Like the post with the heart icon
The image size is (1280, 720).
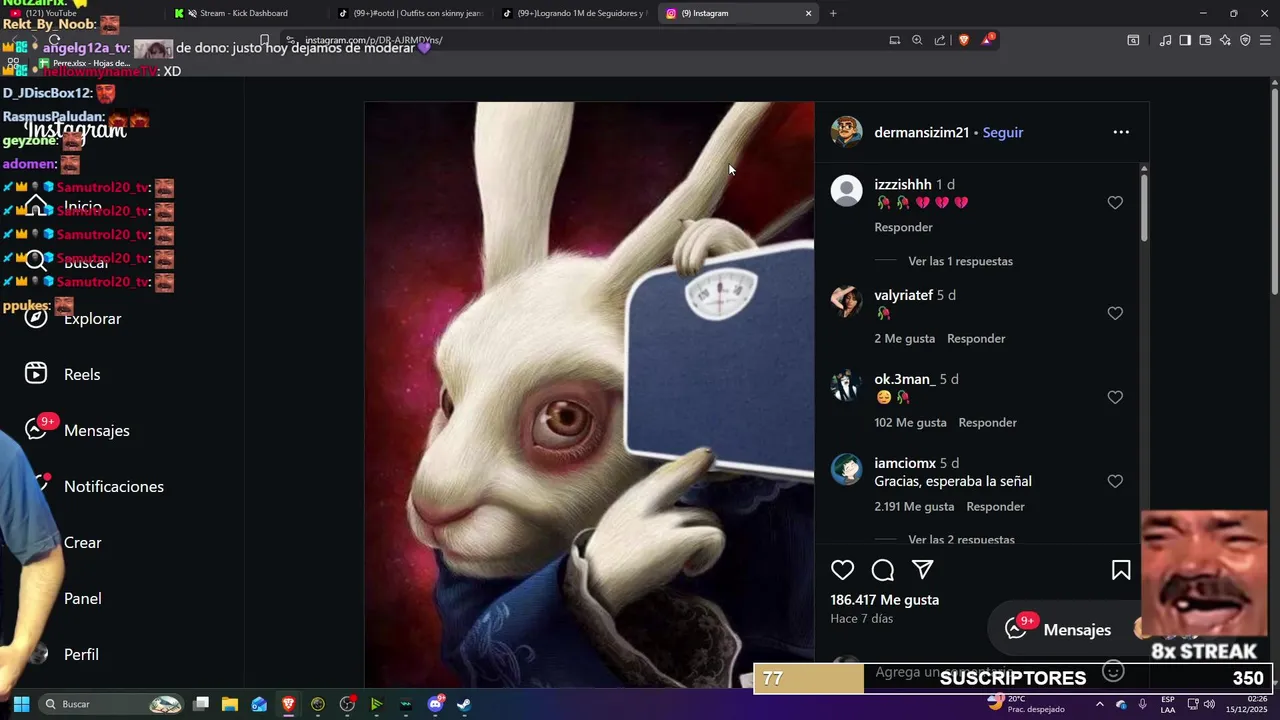[x=843, y=570]
